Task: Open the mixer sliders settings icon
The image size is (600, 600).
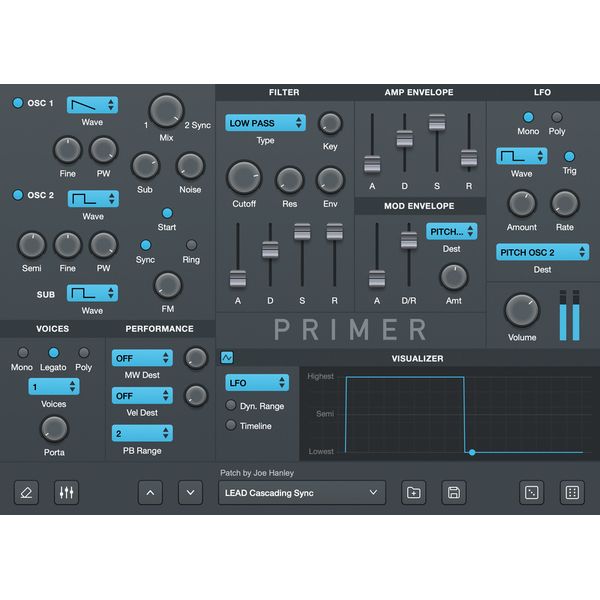Action: click(66, 492)
